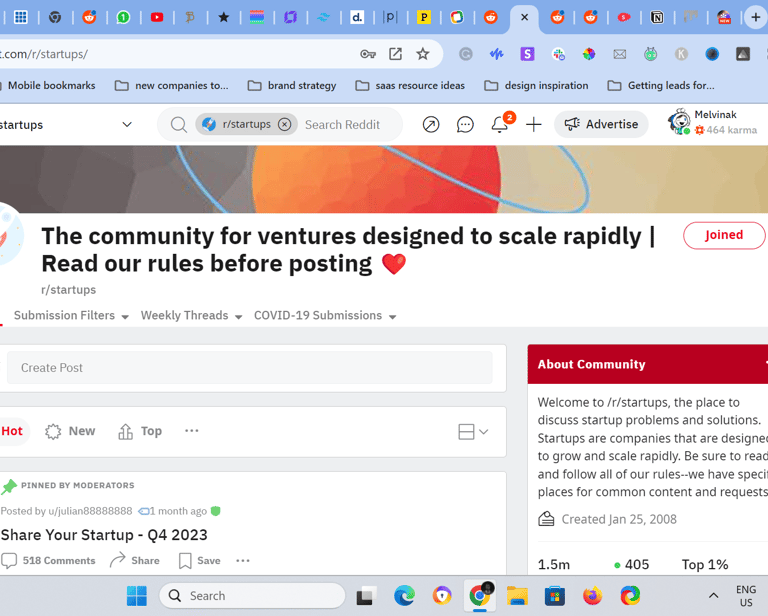The height and width of the screenshot is (616, 768).
Task: Open more sort options ellipsis
Action: point(192,431)
